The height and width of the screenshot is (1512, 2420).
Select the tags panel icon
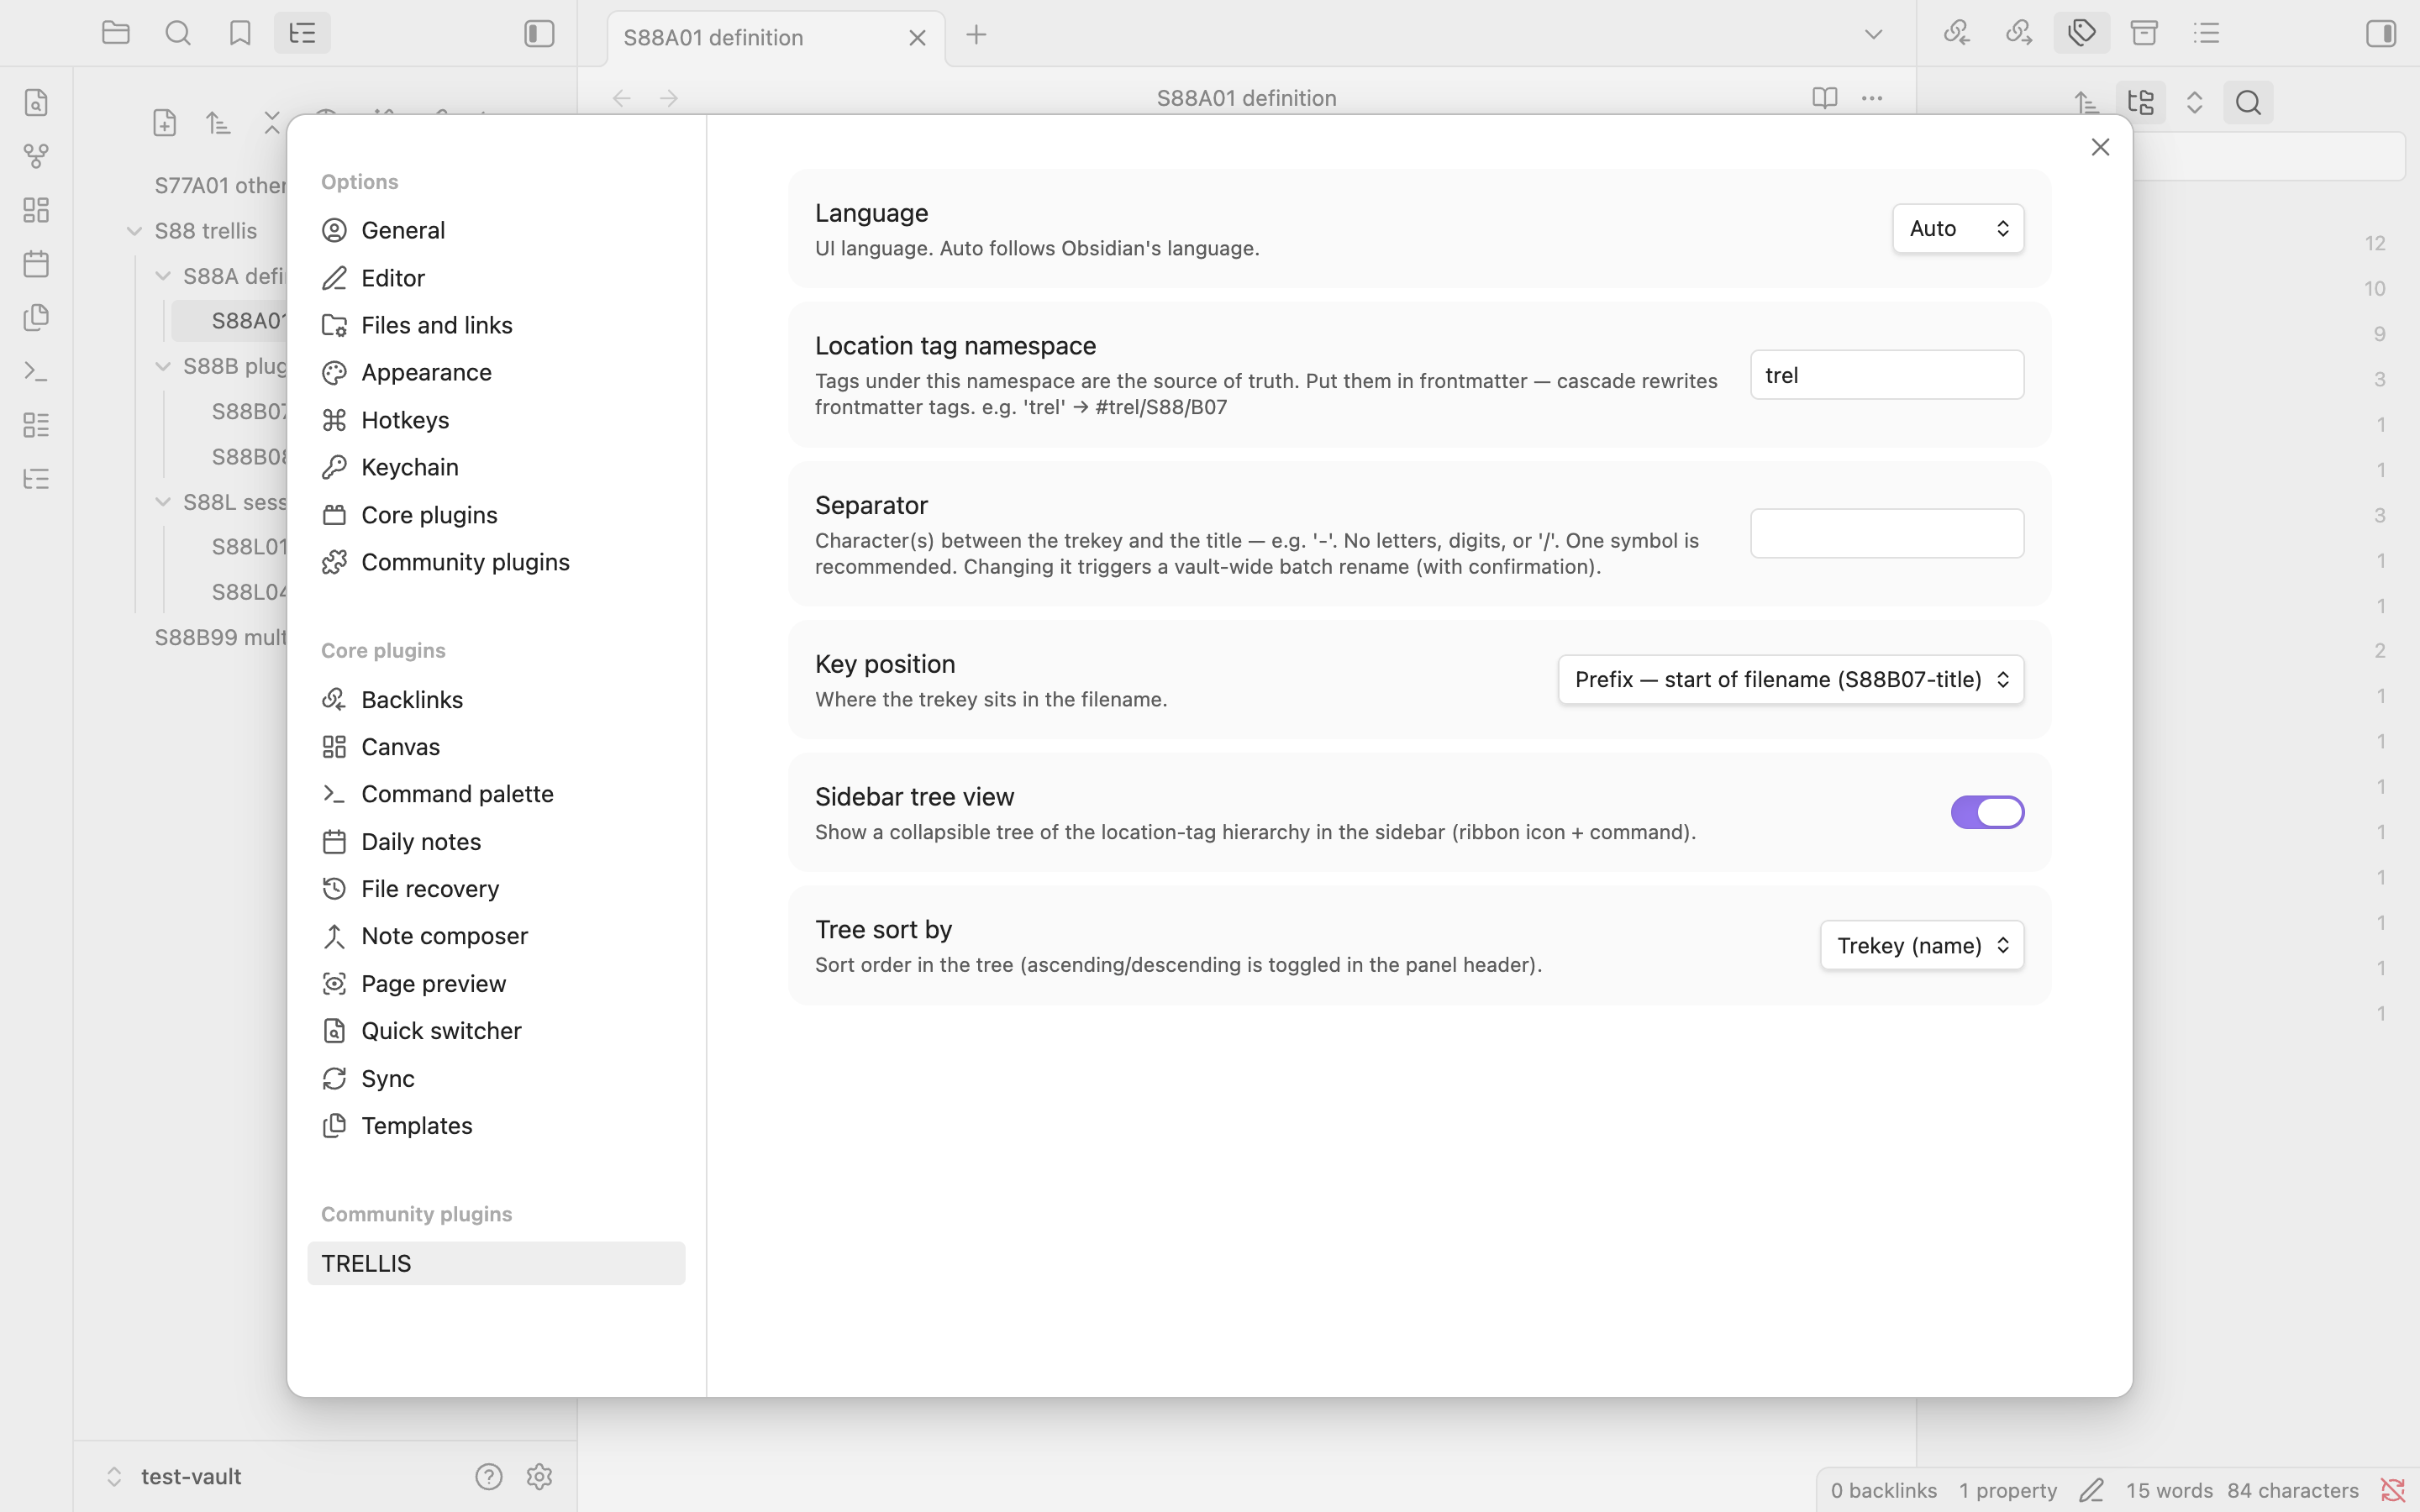tap(2082, 33)
